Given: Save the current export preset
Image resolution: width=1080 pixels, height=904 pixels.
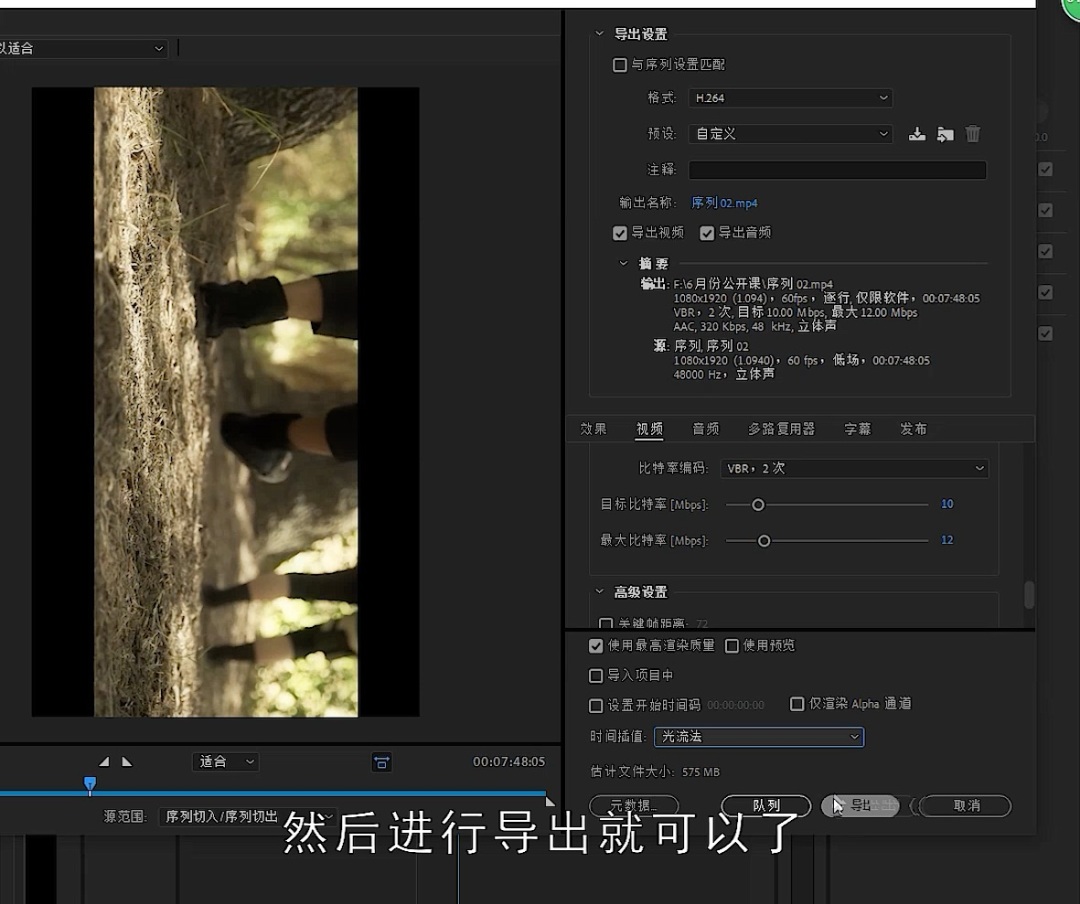Looking at the screenshot, I should pos(918,133).
